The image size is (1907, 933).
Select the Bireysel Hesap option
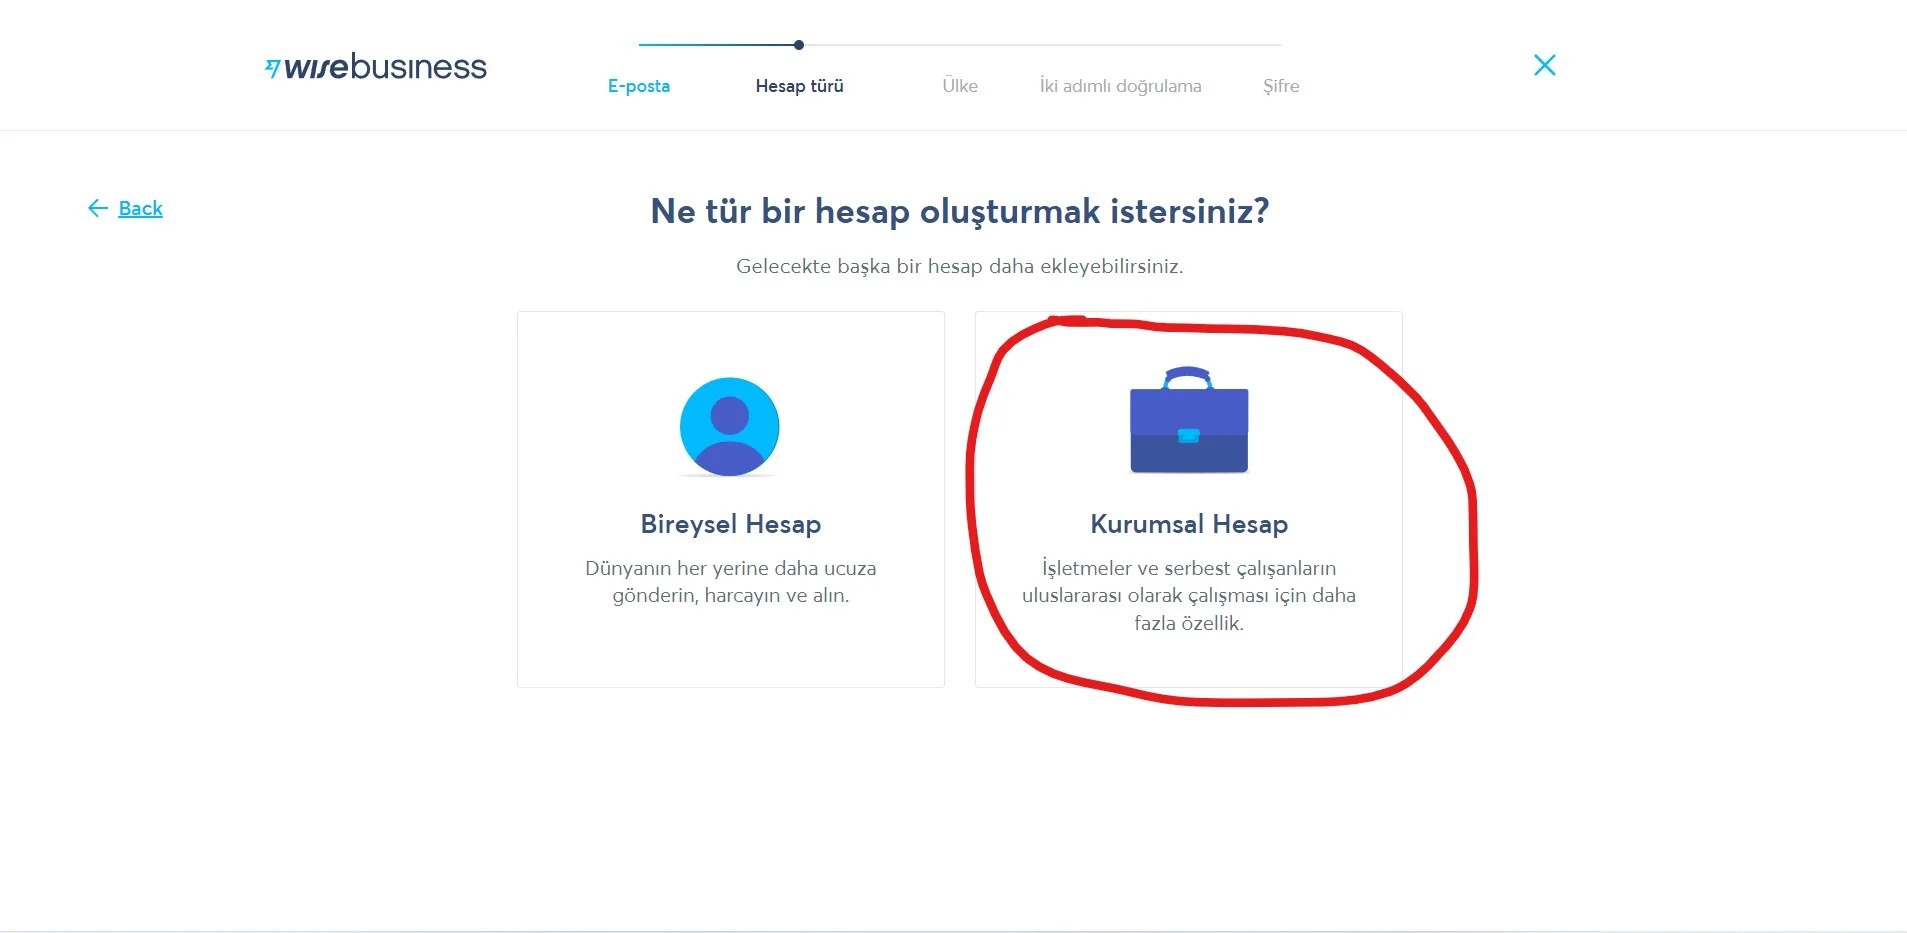coord(730,498)
